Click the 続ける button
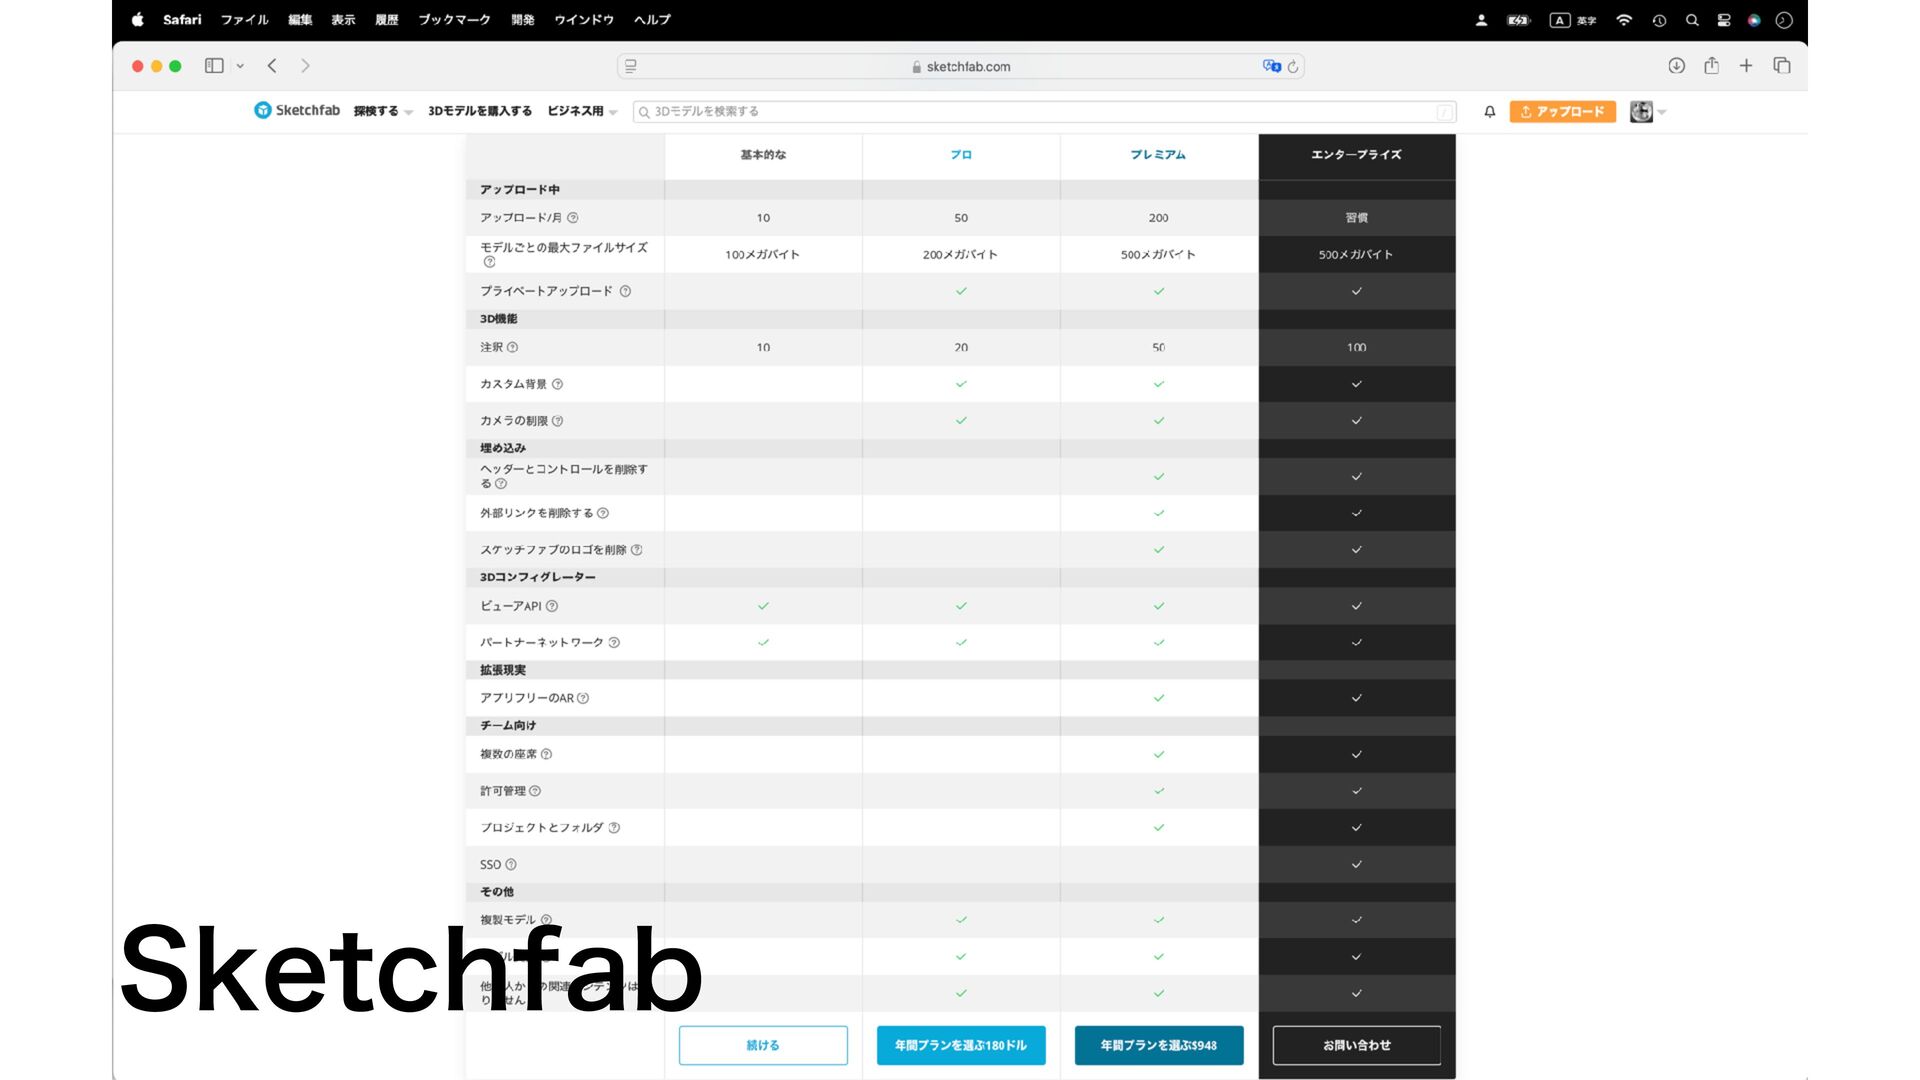1920x1080 pixels. pyautogui.click(x=763, y=1045)
